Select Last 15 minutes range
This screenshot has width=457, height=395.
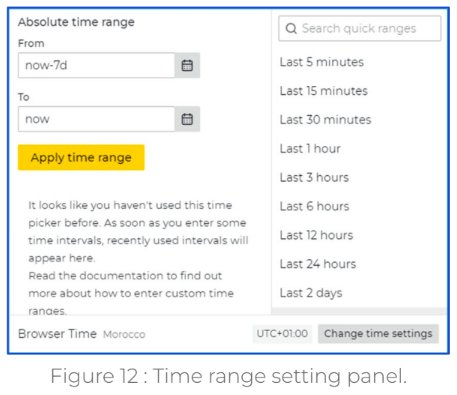[x=324, y=91]
